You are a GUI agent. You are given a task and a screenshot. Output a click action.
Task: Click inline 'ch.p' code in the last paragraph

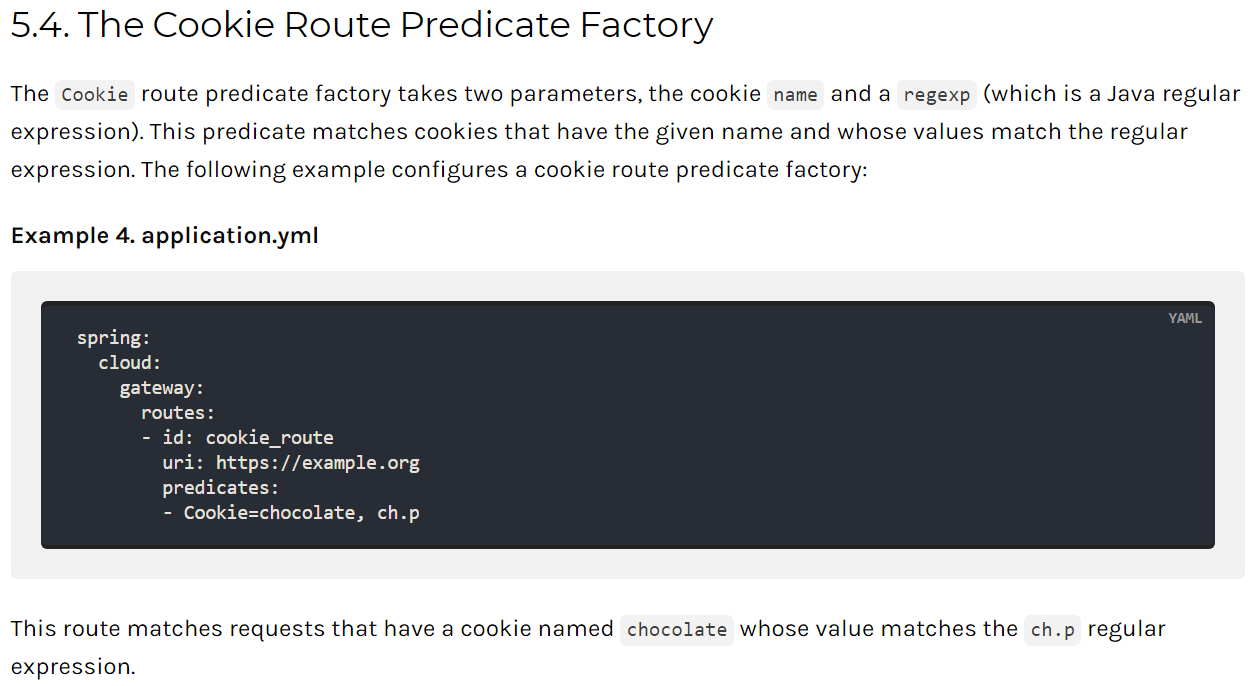coord(1054,630)
